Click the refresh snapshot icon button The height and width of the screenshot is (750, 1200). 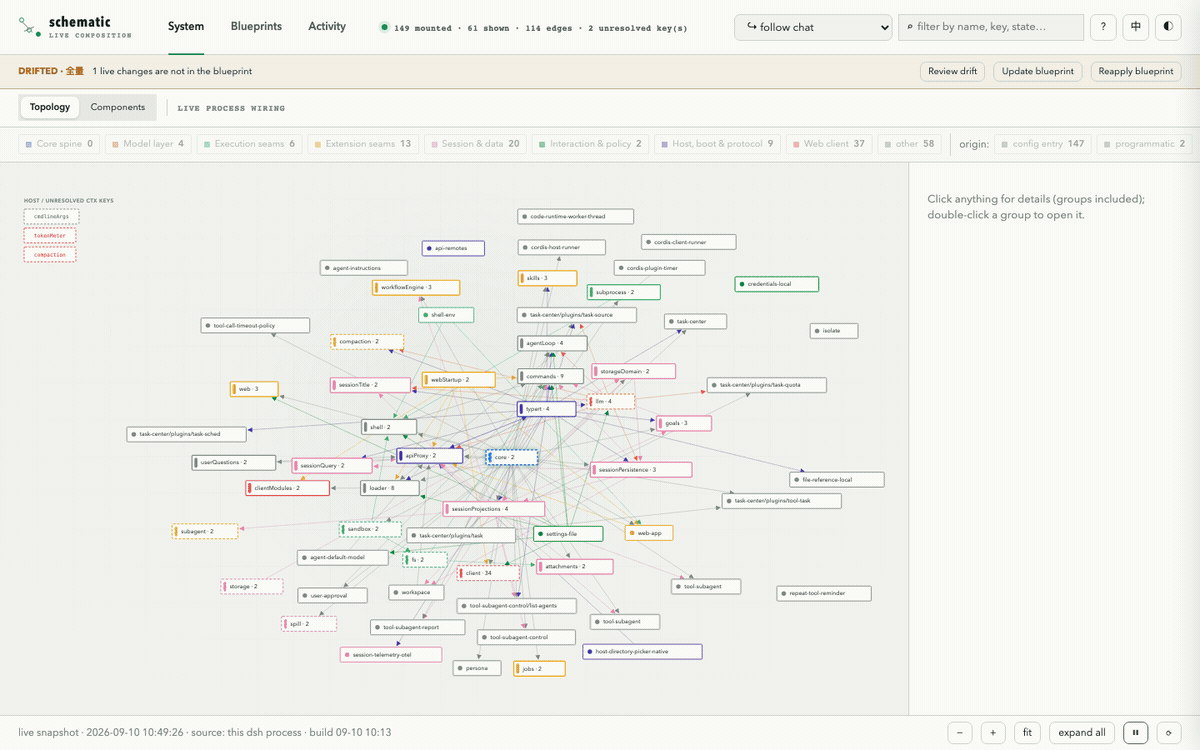(x=1167, y=733)
